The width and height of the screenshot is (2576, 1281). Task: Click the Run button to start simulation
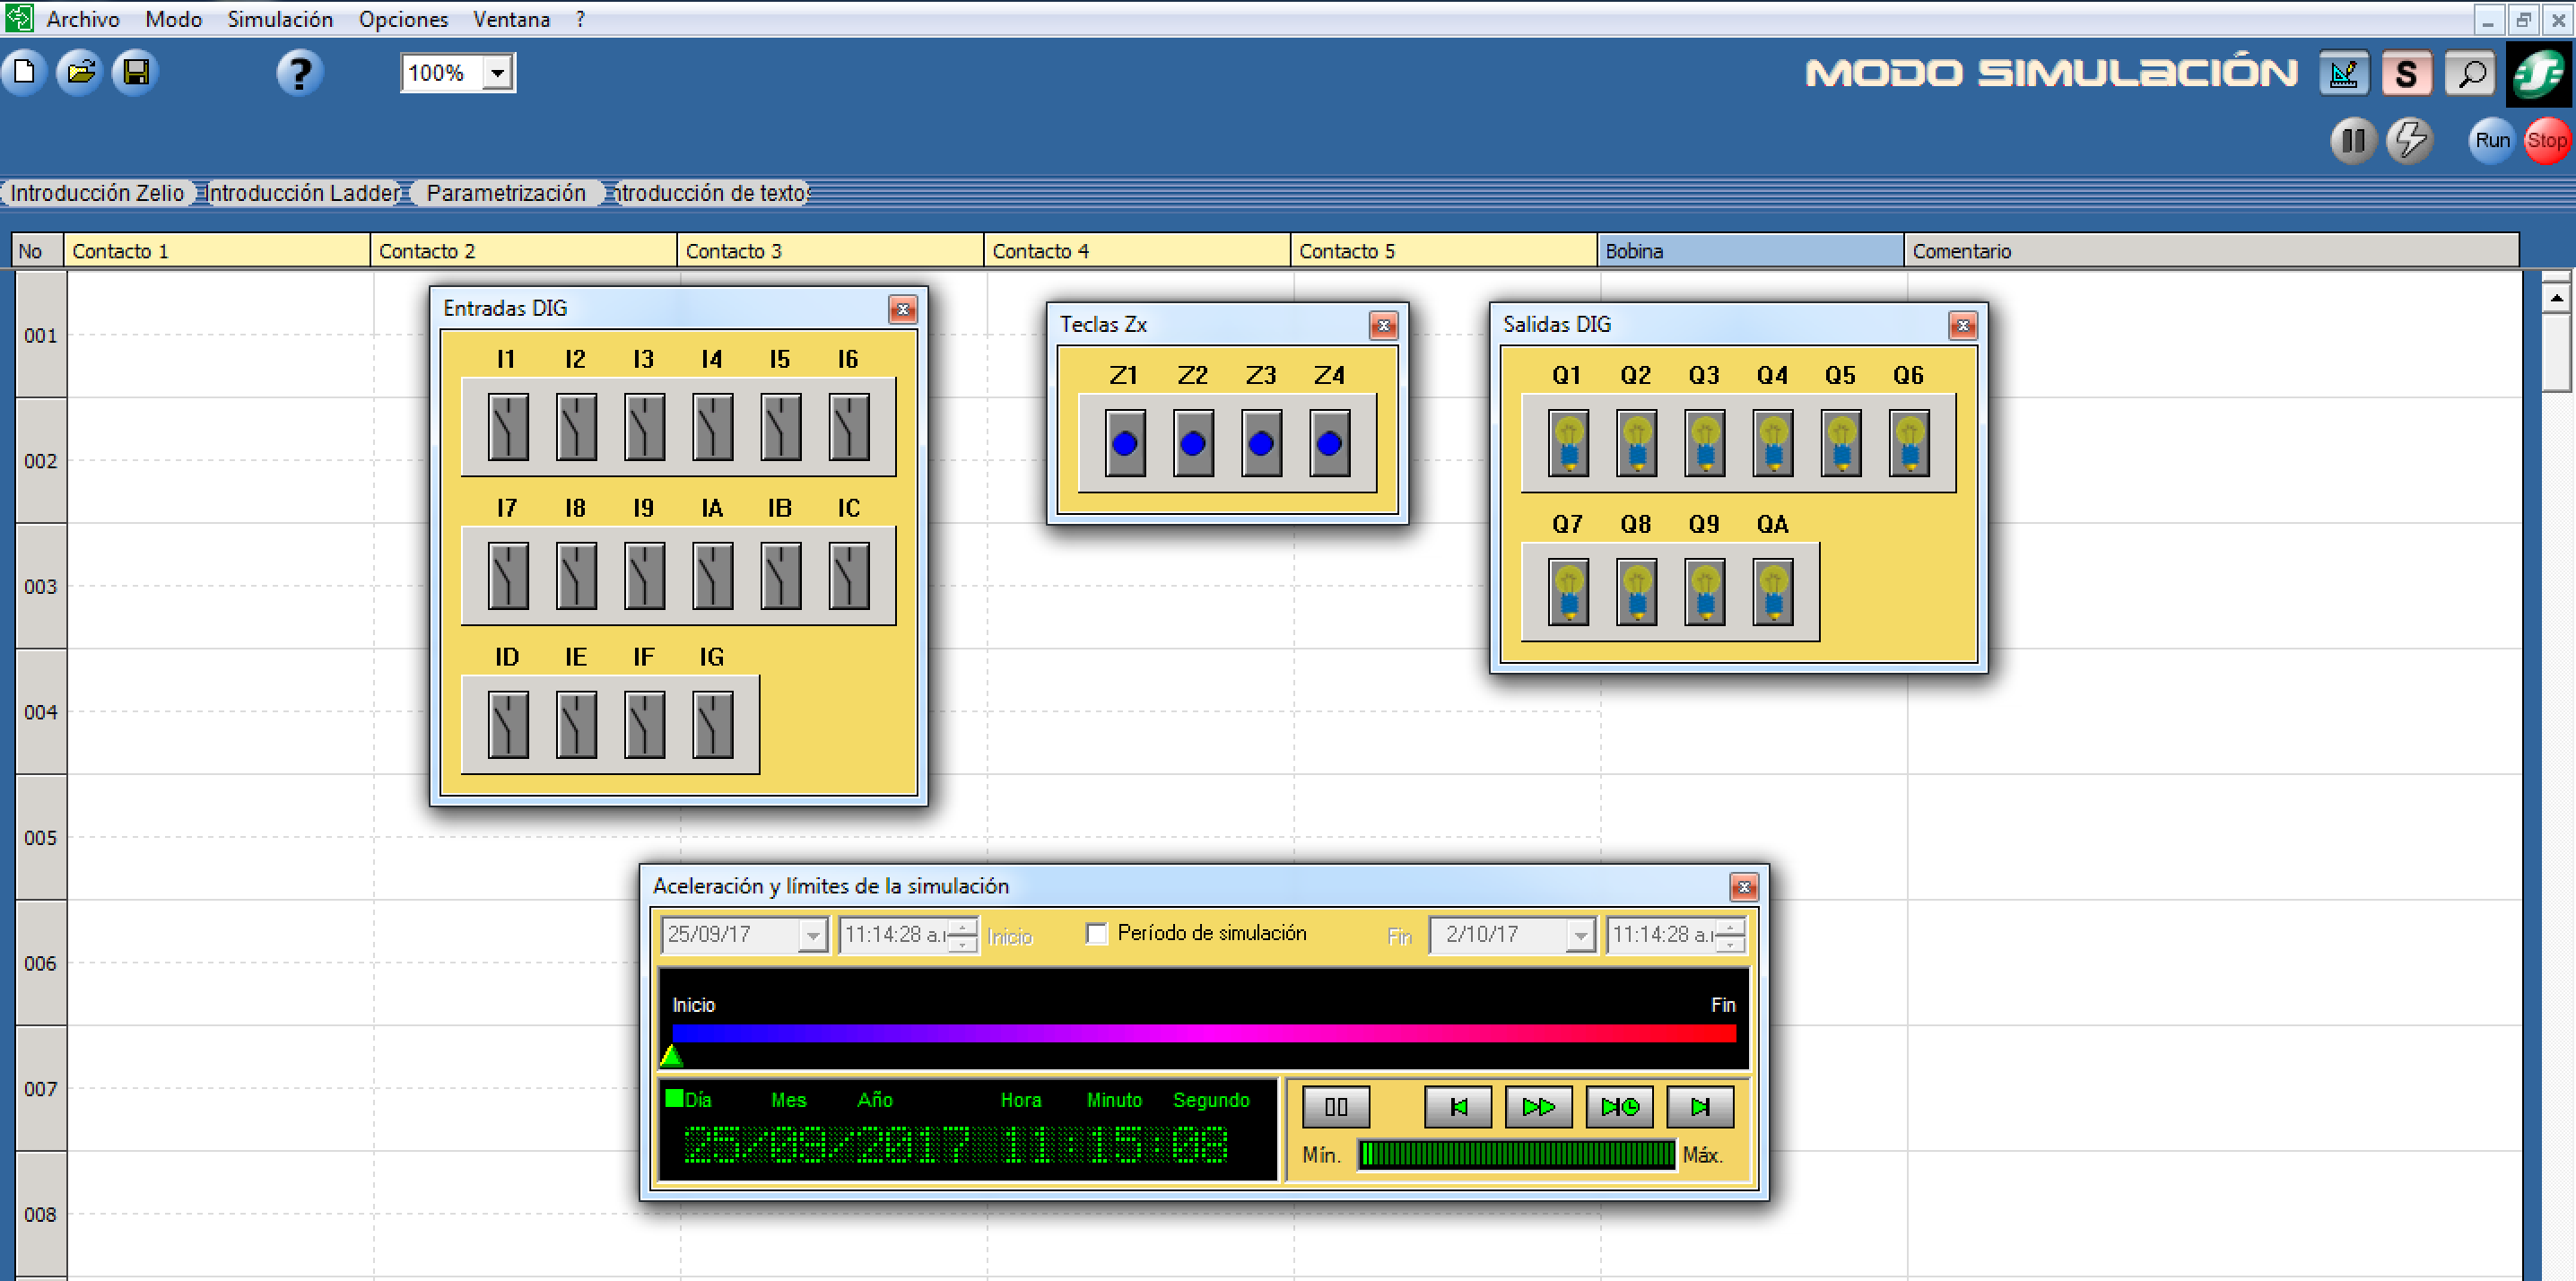tap(2491, 138)
